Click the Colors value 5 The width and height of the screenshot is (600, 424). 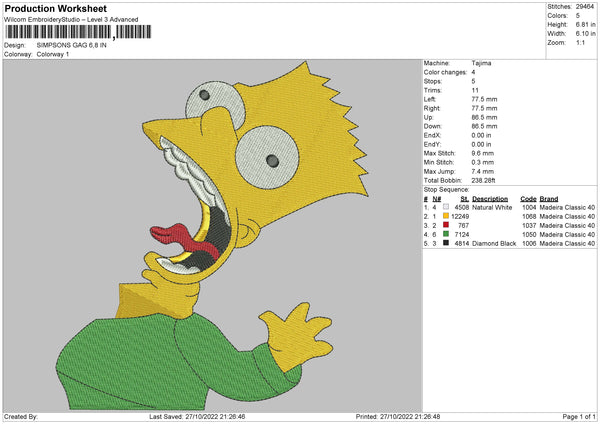click(578, 16)
